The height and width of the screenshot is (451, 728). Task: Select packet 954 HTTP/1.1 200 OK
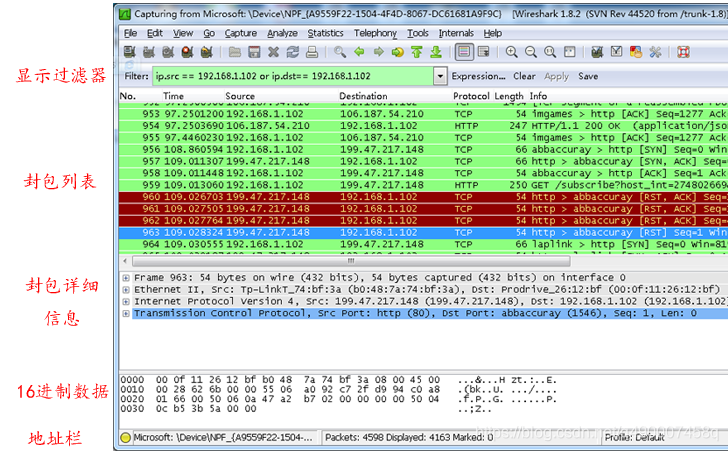(423, 126)
